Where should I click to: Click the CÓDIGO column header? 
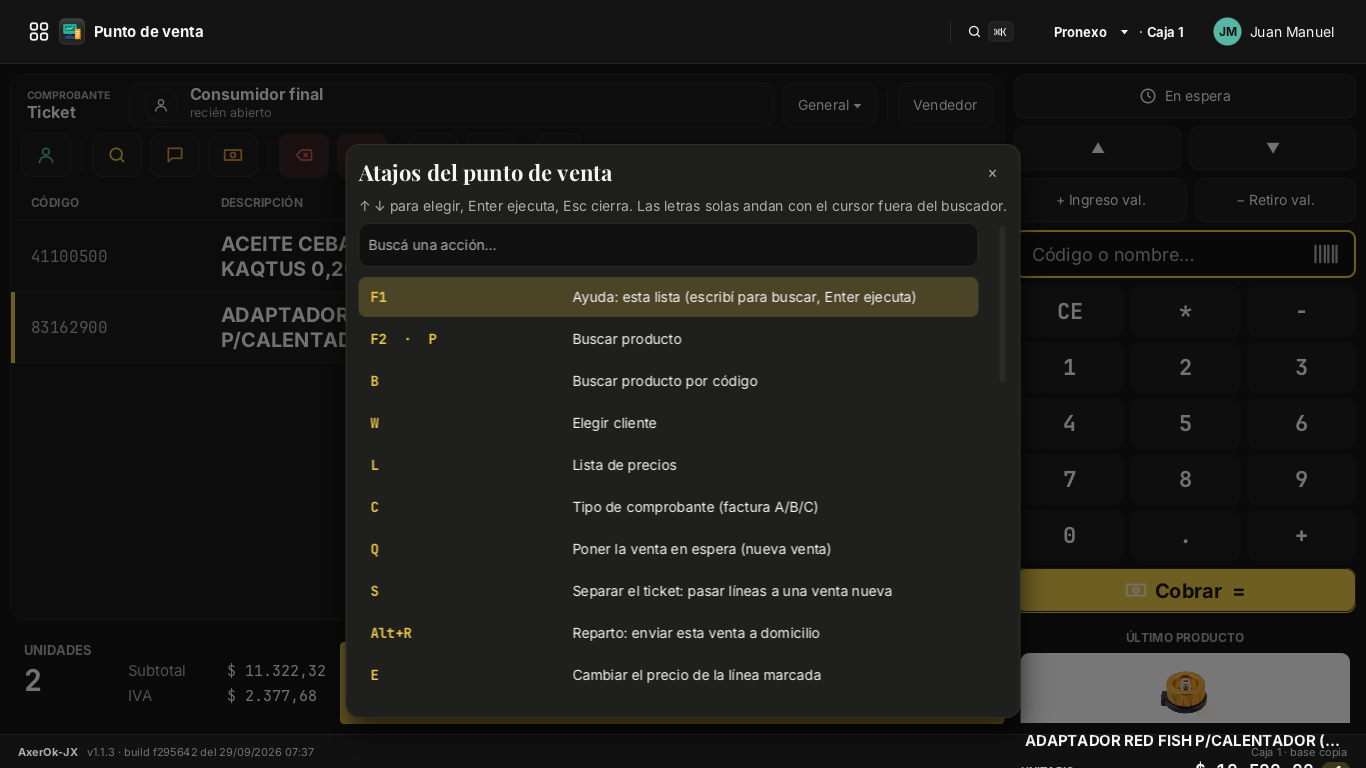tap(55, 202)
